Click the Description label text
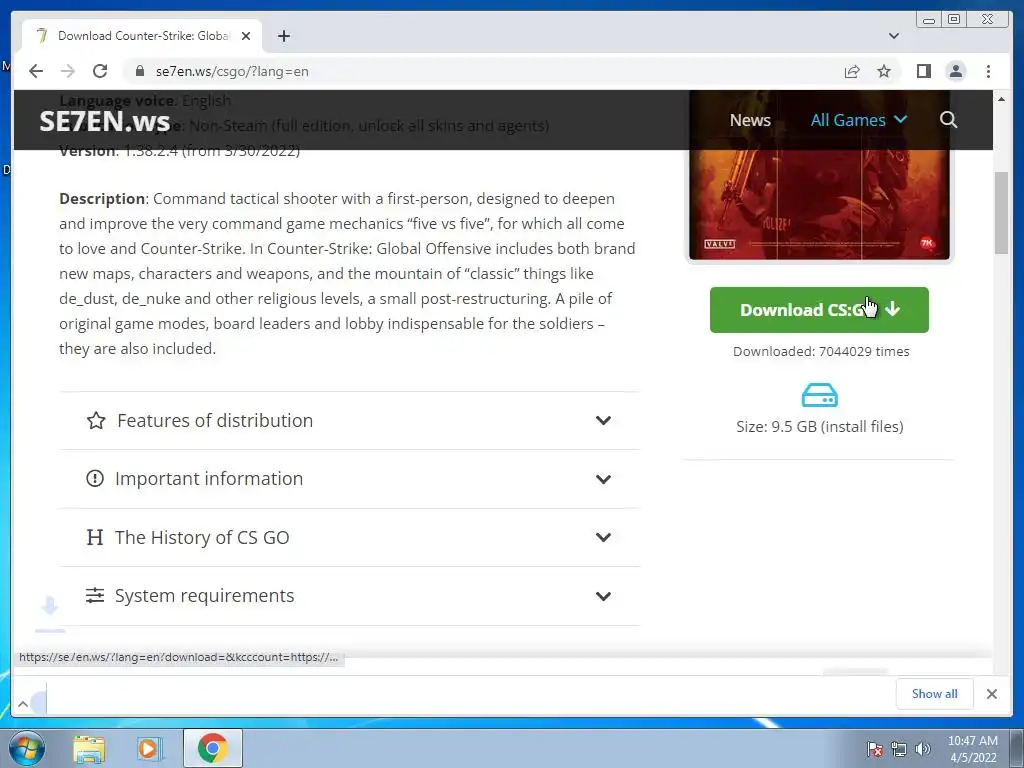The width and height of the screenshot is (1024, 768). (x=103, y=199)
